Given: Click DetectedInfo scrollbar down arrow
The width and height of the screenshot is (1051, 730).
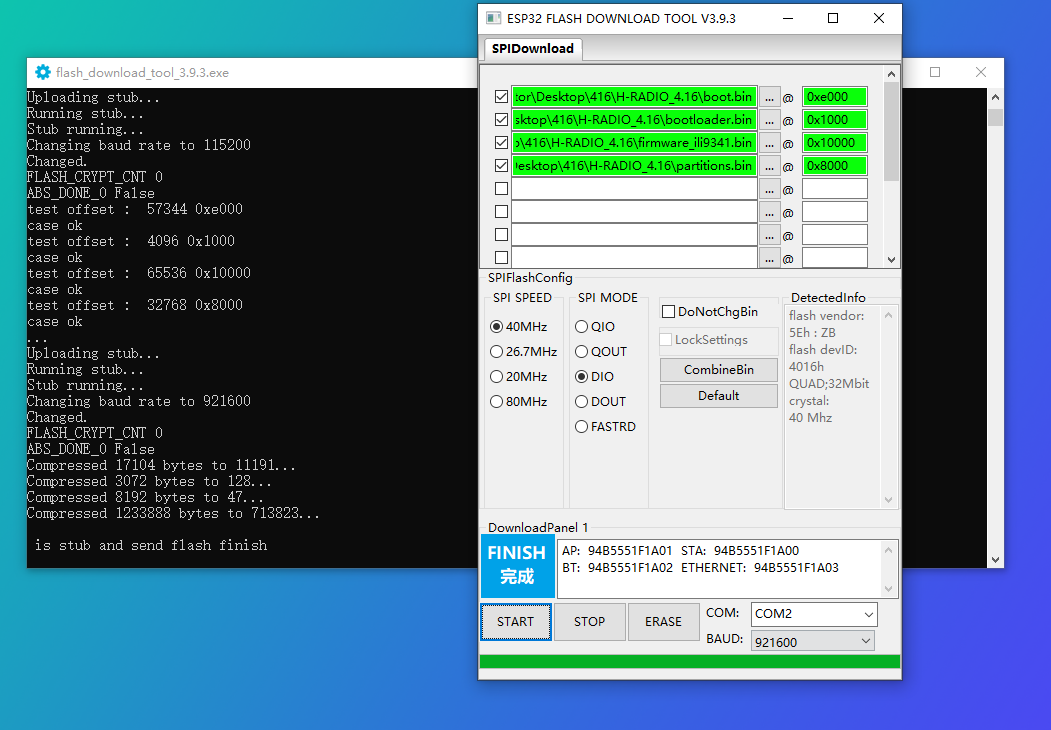Looking at the screenshot, I should pyautogui.click(x=889, y=499).
